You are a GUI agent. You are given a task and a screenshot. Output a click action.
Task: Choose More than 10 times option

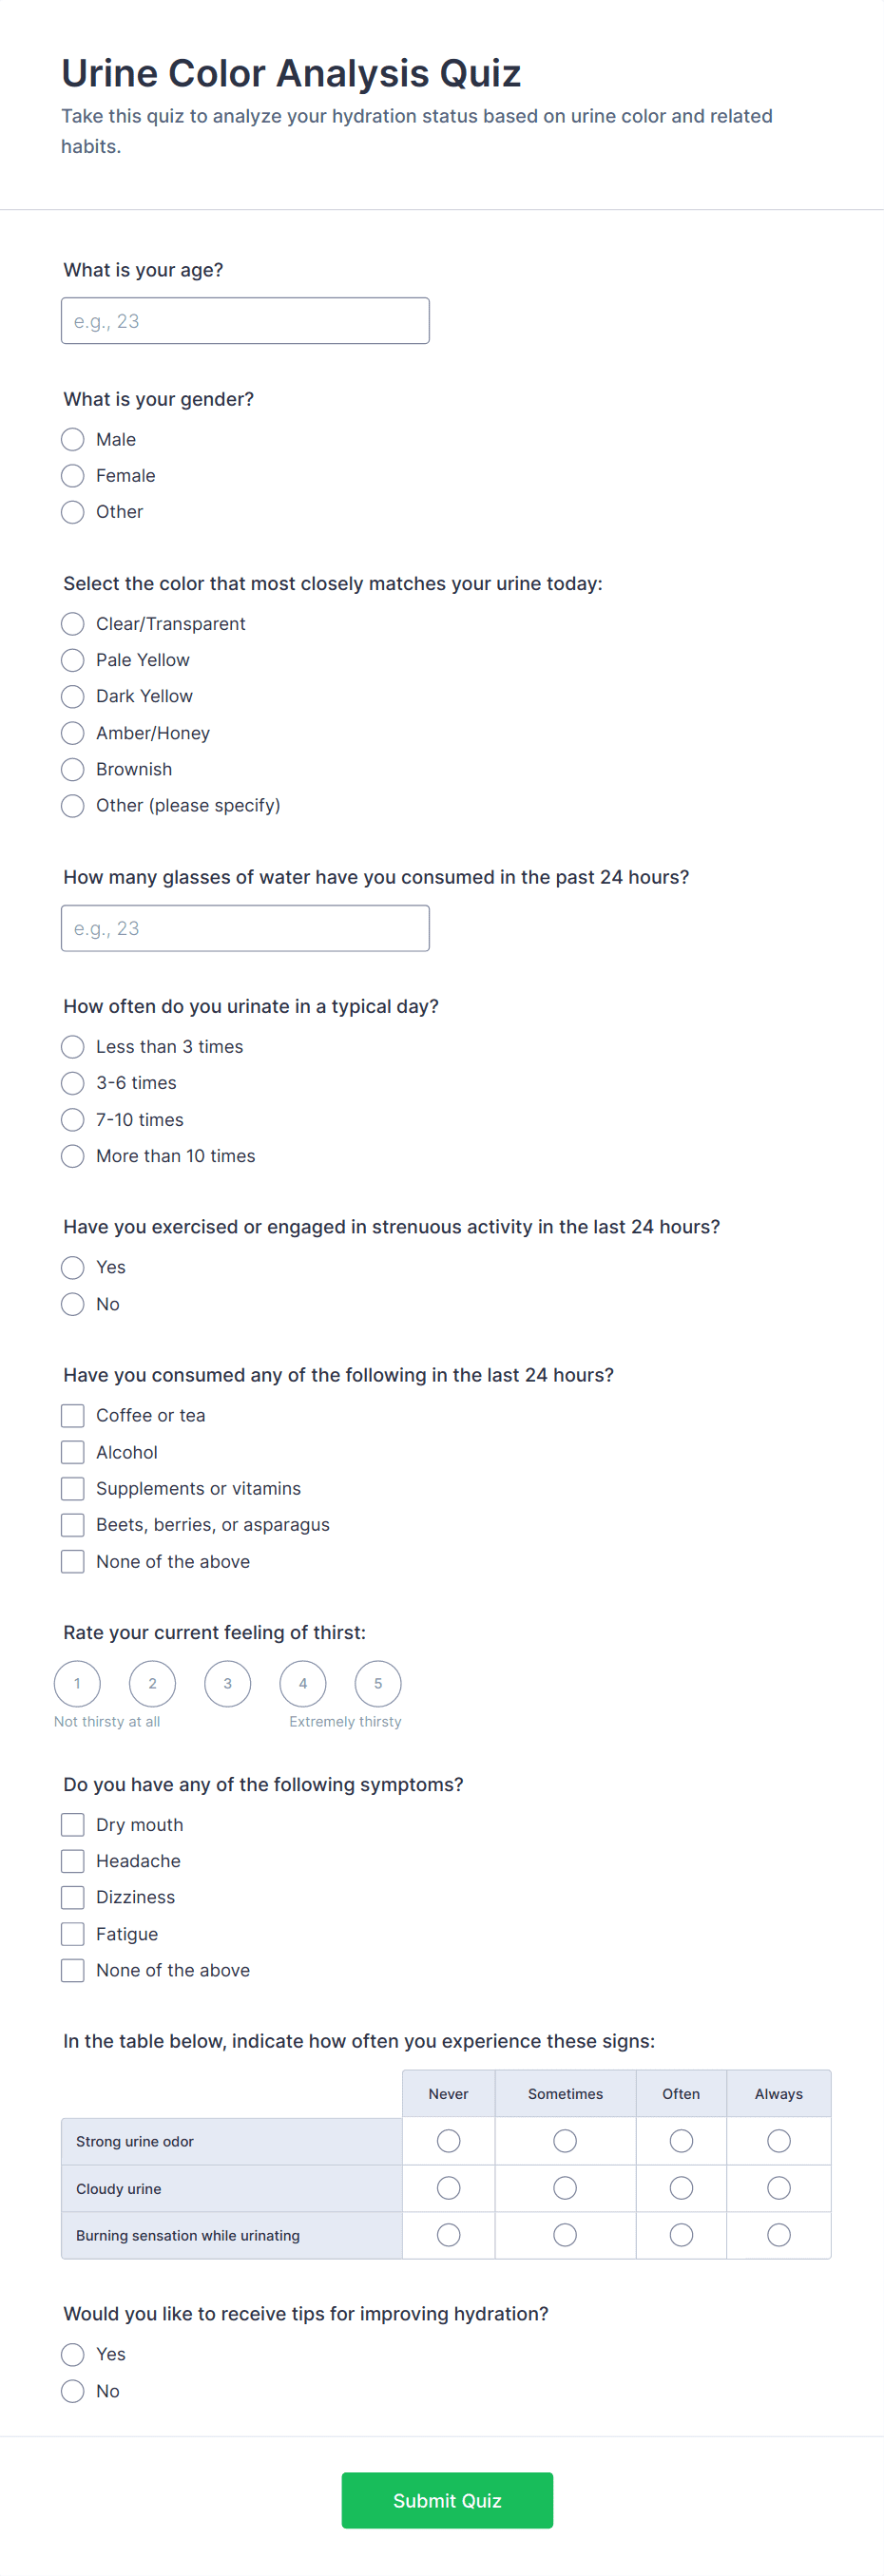73,1156
